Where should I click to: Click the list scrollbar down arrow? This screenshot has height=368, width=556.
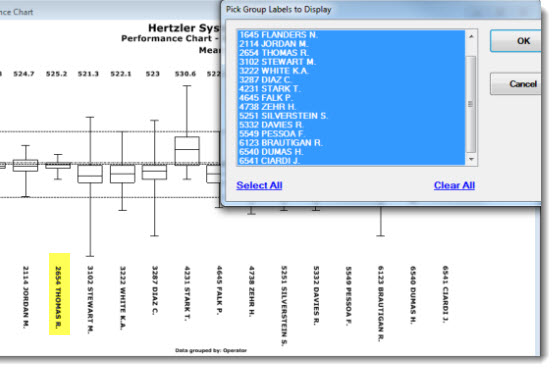point(471,160)
